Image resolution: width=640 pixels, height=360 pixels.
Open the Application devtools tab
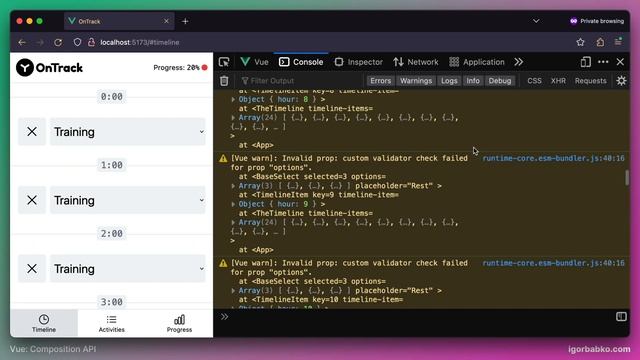(477, 62)
